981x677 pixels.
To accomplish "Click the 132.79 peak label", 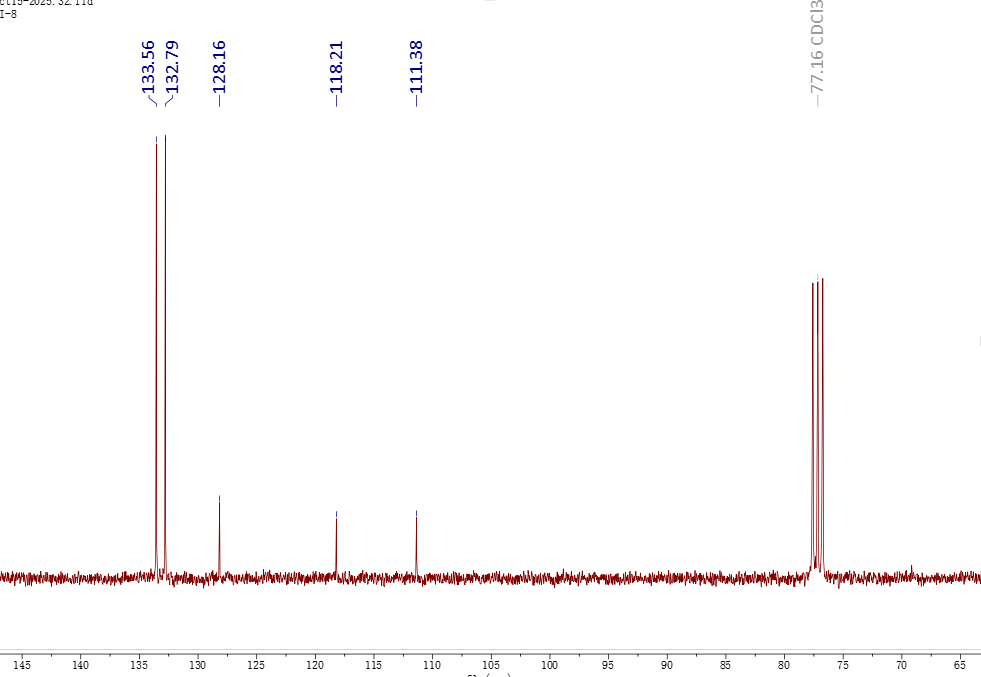I will (x=171, y=66).
